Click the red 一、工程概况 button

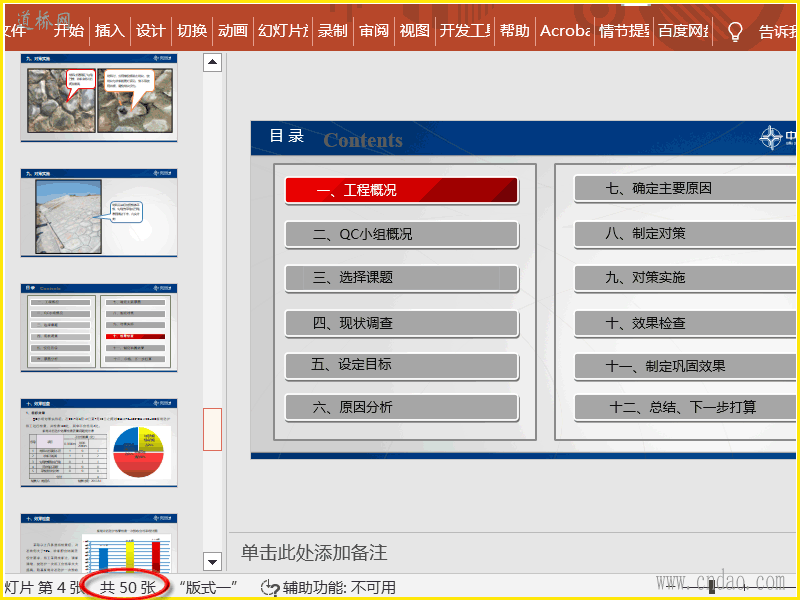click(x=402, y=191)
